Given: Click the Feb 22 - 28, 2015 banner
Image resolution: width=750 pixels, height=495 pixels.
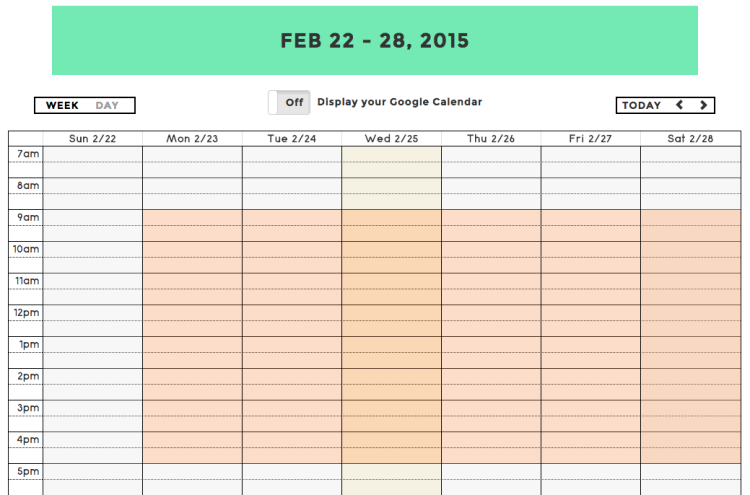Looking at the screenshot, I should point(375,40).
